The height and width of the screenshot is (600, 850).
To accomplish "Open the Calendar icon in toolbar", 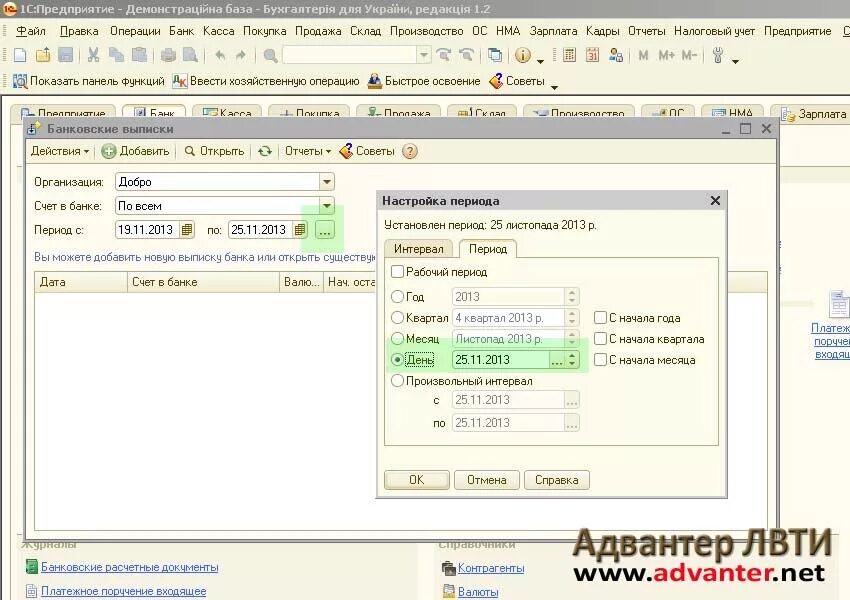I will point(593,55).
